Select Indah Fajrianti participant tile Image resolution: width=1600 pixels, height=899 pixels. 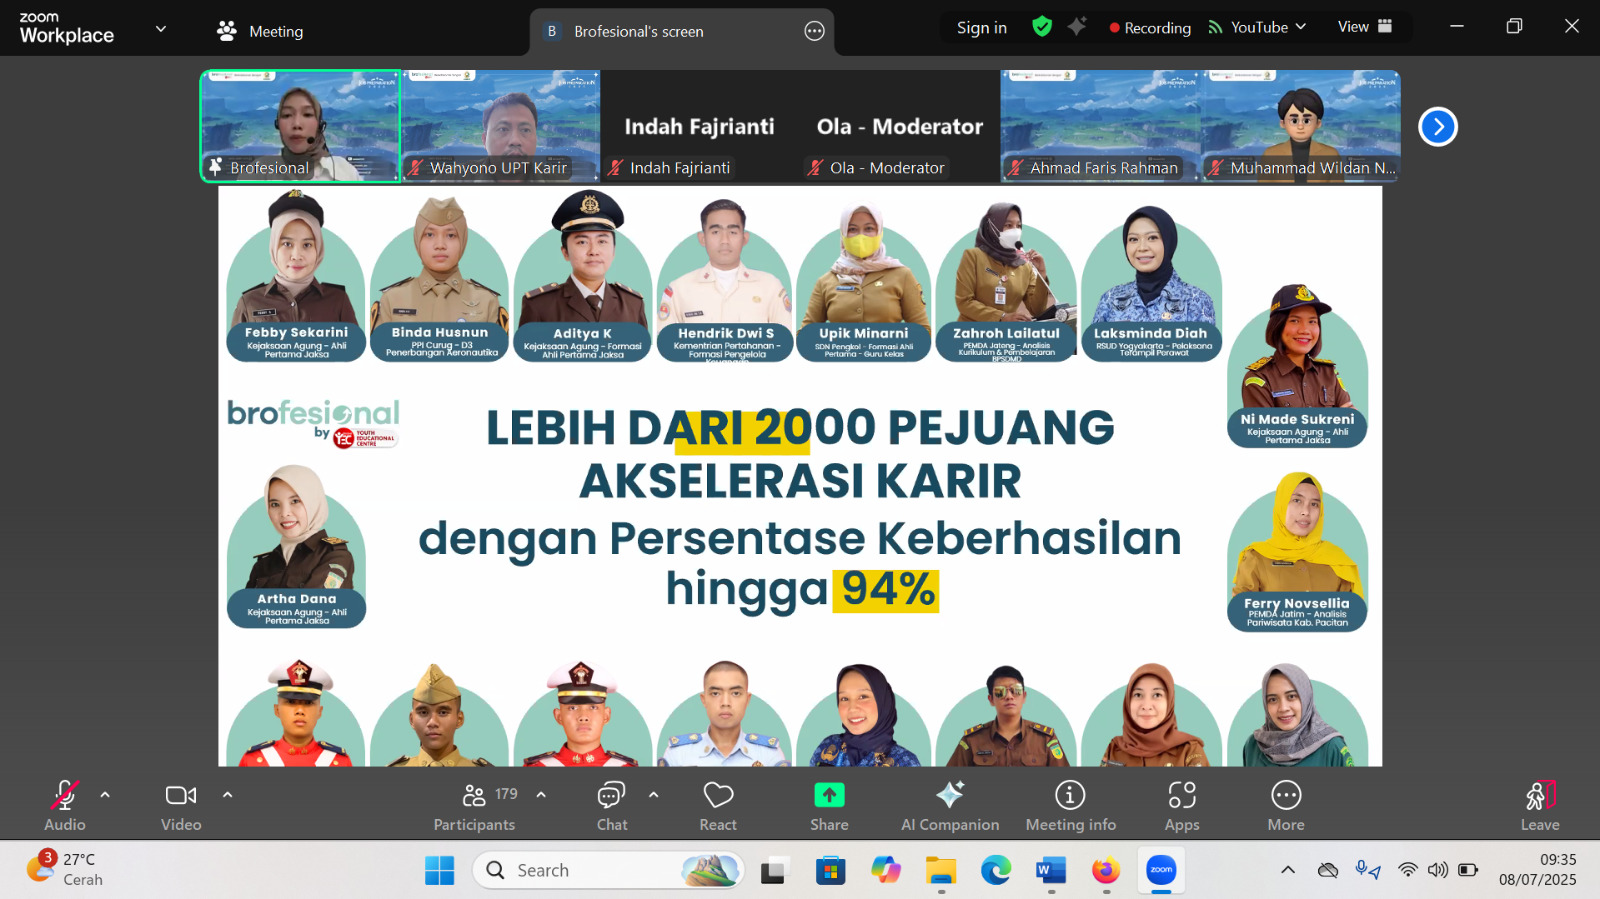pos(700,126)
